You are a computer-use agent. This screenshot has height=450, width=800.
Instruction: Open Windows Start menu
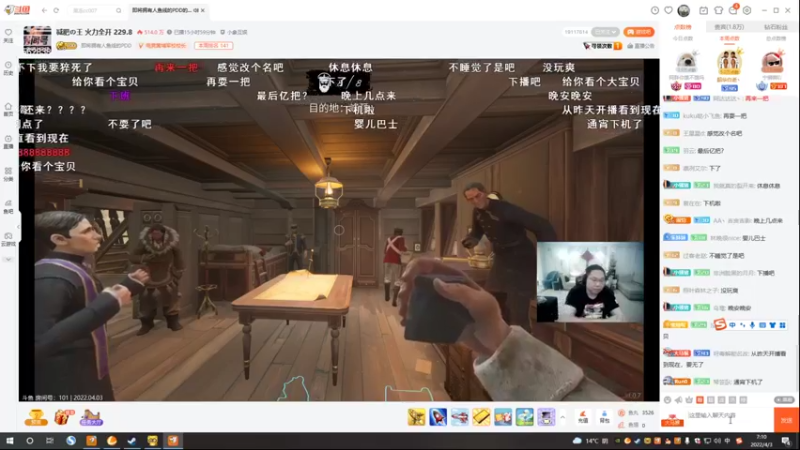pos(9,441)
